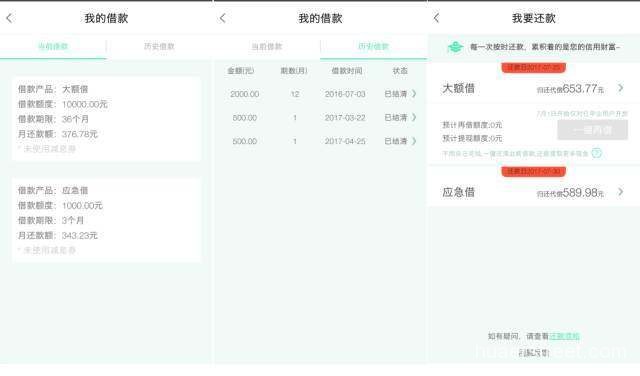Open the 应急借 loan card with 1000.00元
The height and width of the screenshot is (376, 640).
click(106, 220)
